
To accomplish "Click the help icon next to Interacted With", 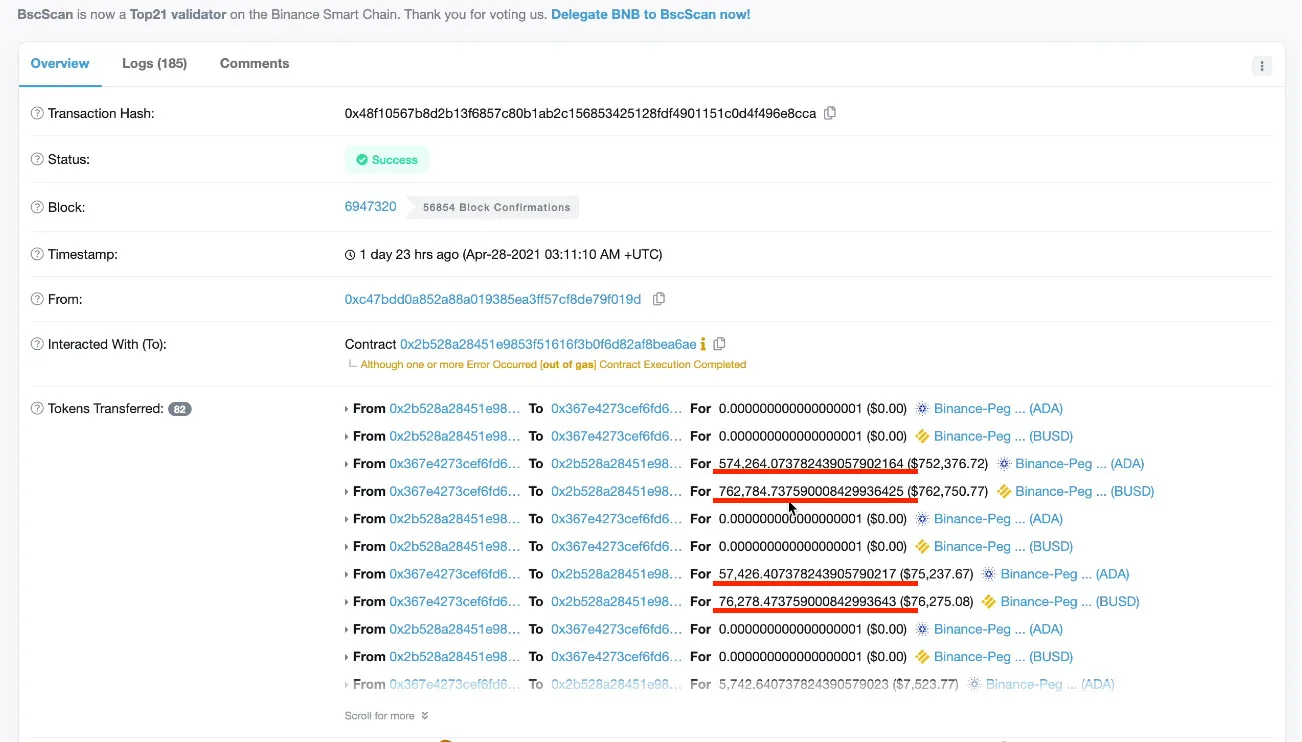I will click(x=37, y=345).
